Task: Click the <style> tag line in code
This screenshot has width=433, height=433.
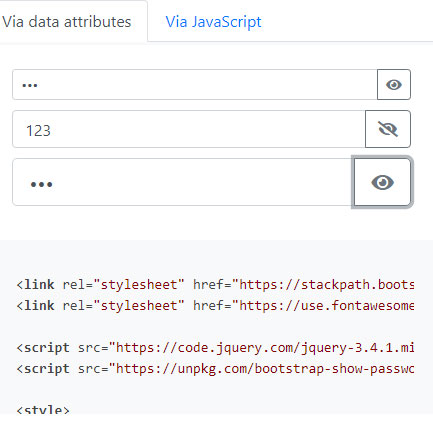Action: coord(43,409)
